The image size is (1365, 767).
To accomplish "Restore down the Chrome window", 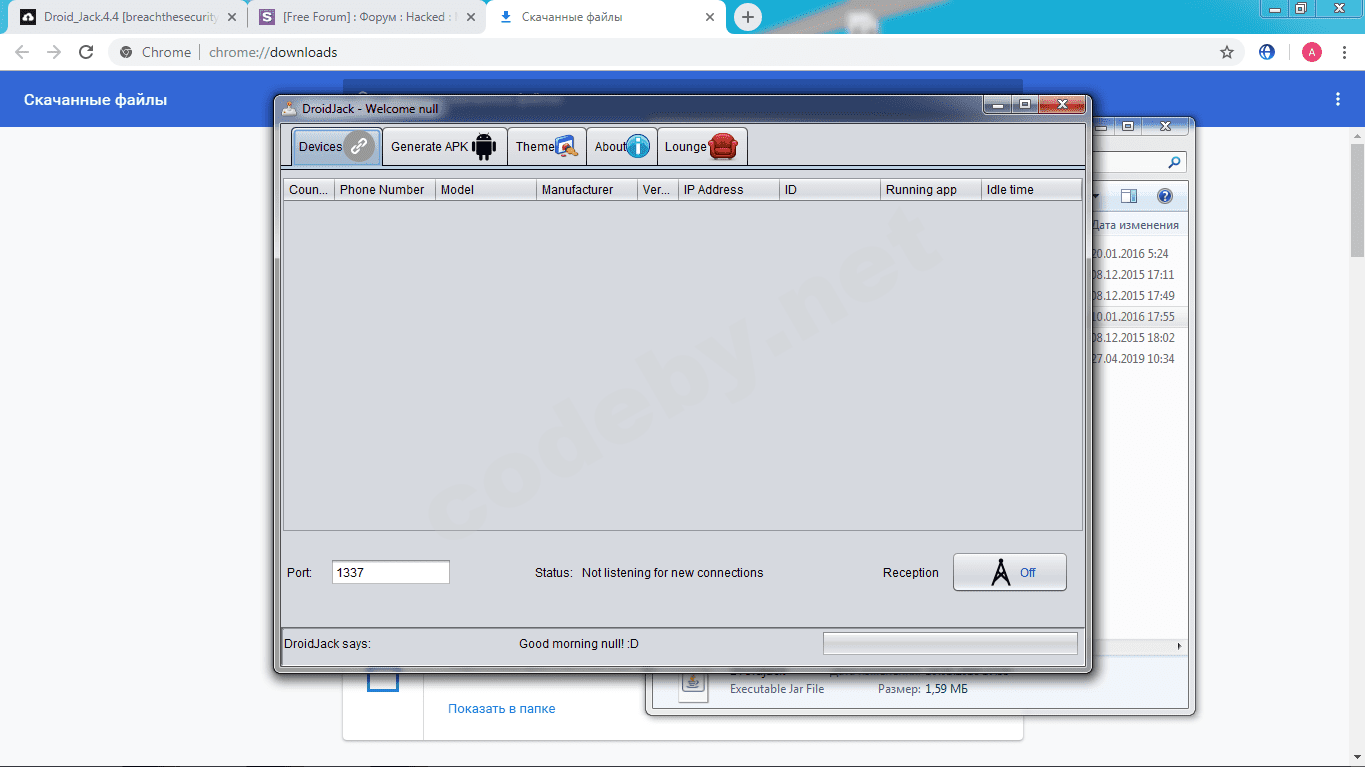I will point(1301,8).
